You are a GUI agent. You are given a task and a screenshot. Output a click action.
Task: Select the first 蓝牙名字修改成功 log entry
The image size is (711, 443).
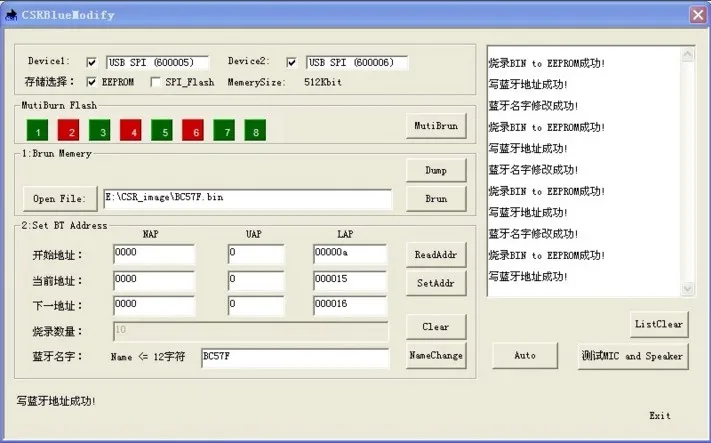point(533,106)
